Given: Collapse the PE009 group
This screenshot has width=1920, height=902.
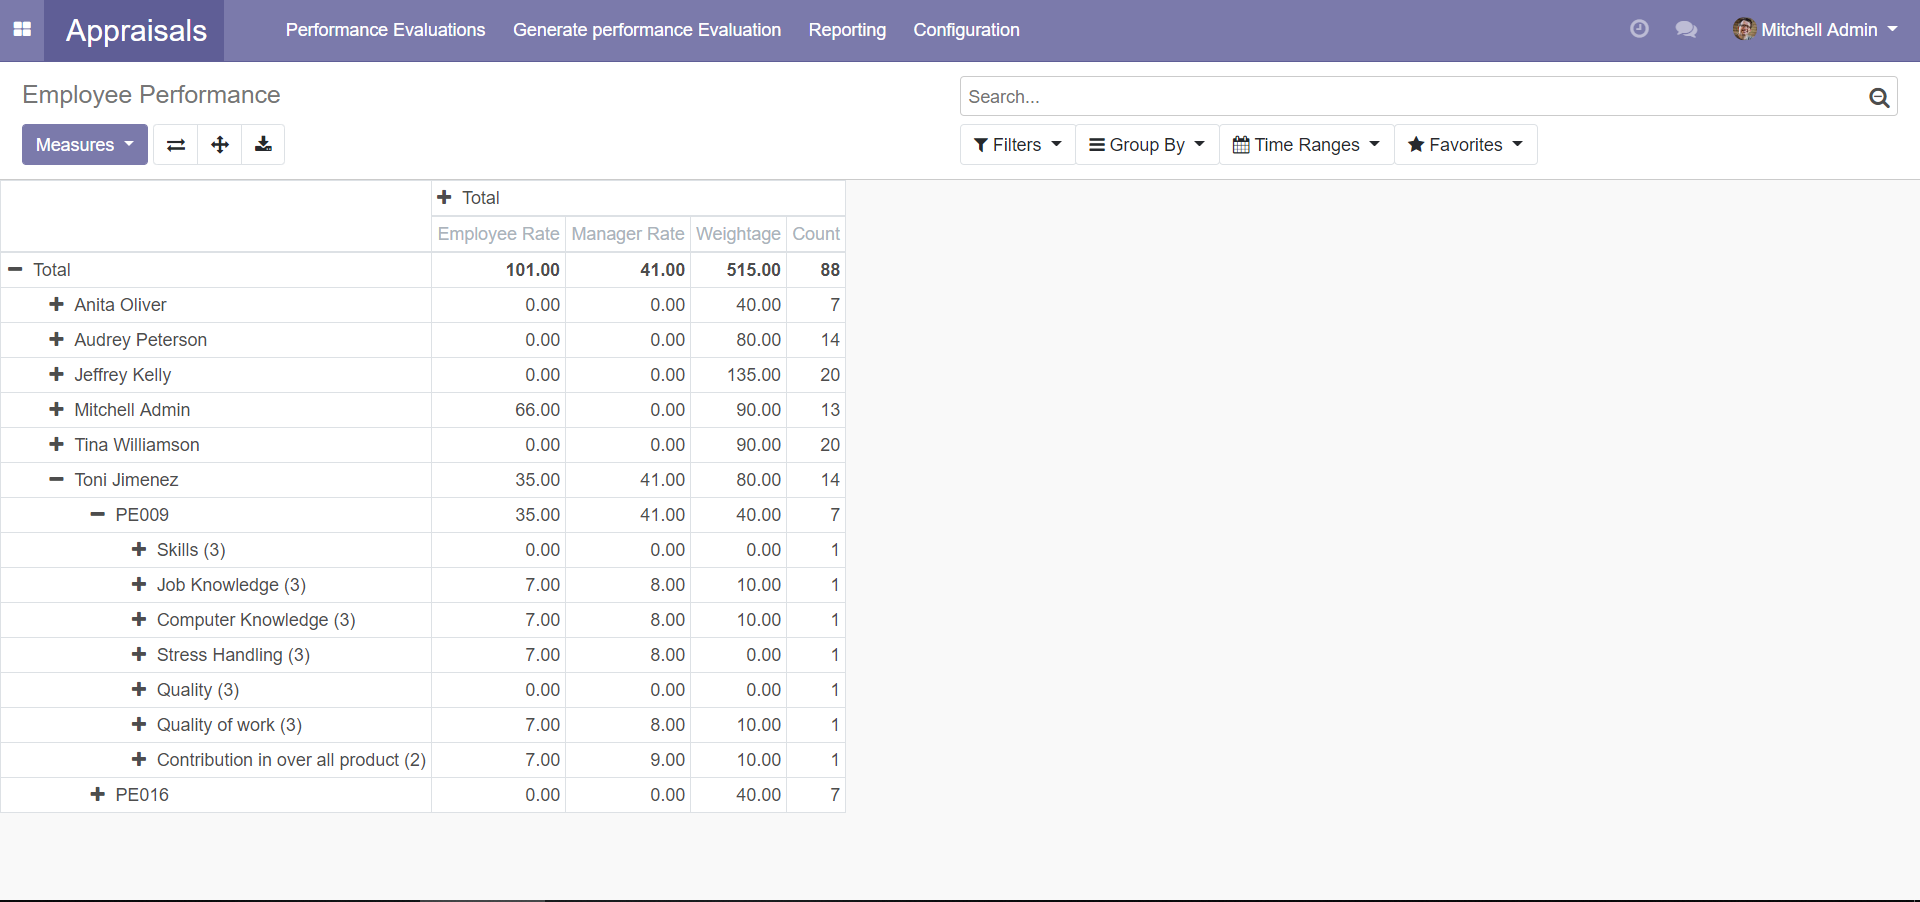Looking at the screenshot, I should coord(98,515).
